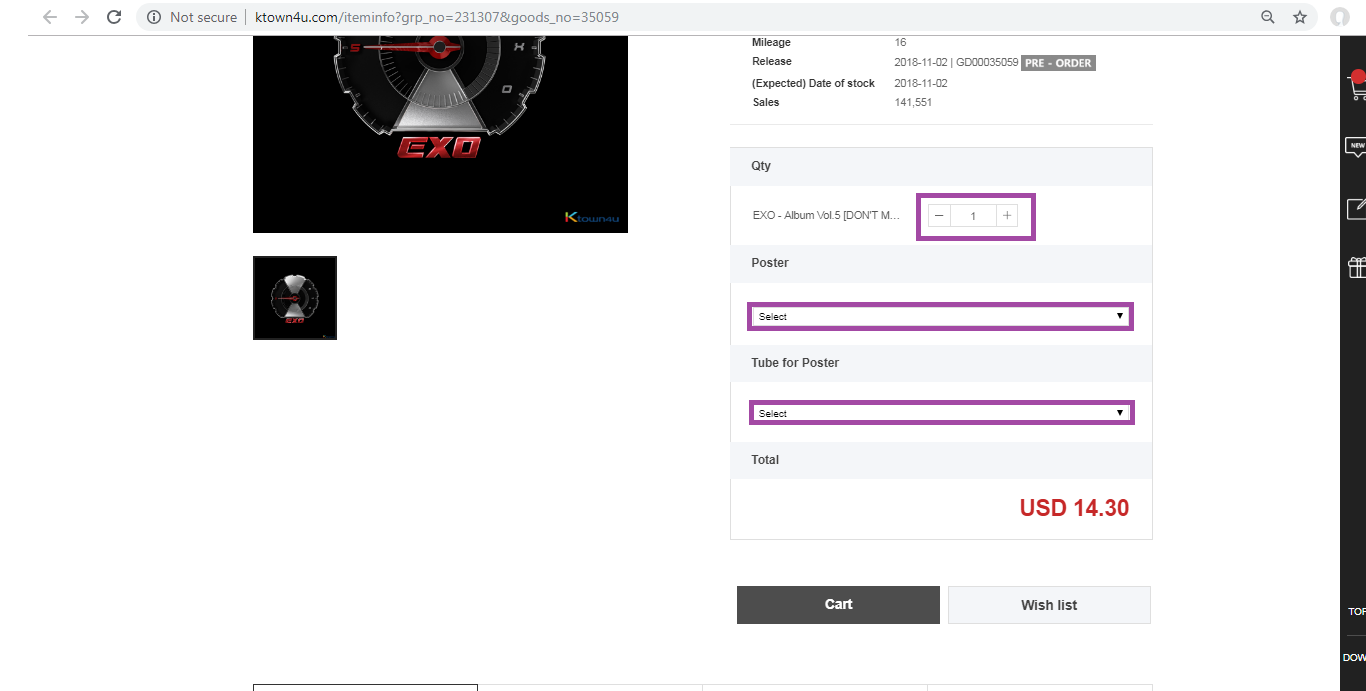1366x691 pixels.
Task: Open the gift box sidebar icon
Action: click(1357, 267)
